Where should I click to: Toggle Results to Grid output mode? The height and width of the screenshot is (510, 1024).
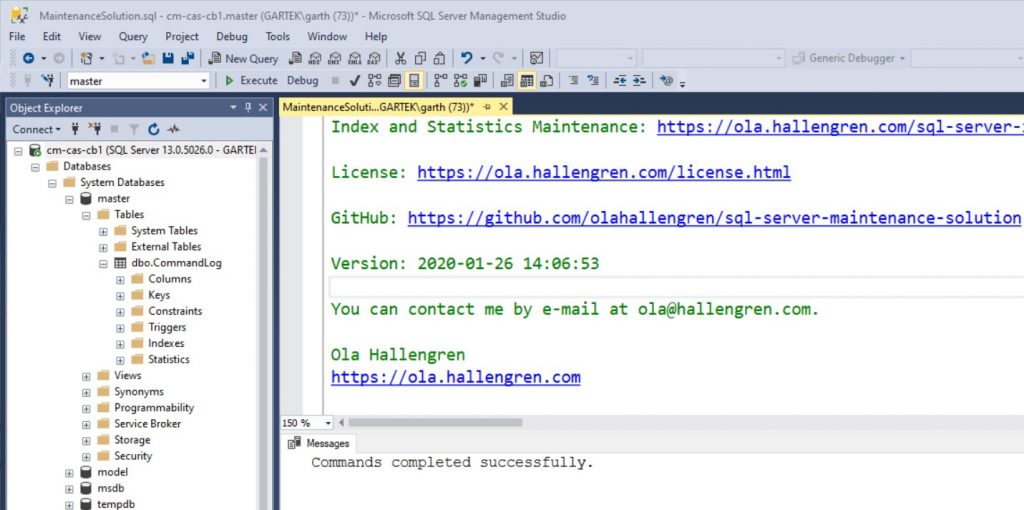(527, 81)
